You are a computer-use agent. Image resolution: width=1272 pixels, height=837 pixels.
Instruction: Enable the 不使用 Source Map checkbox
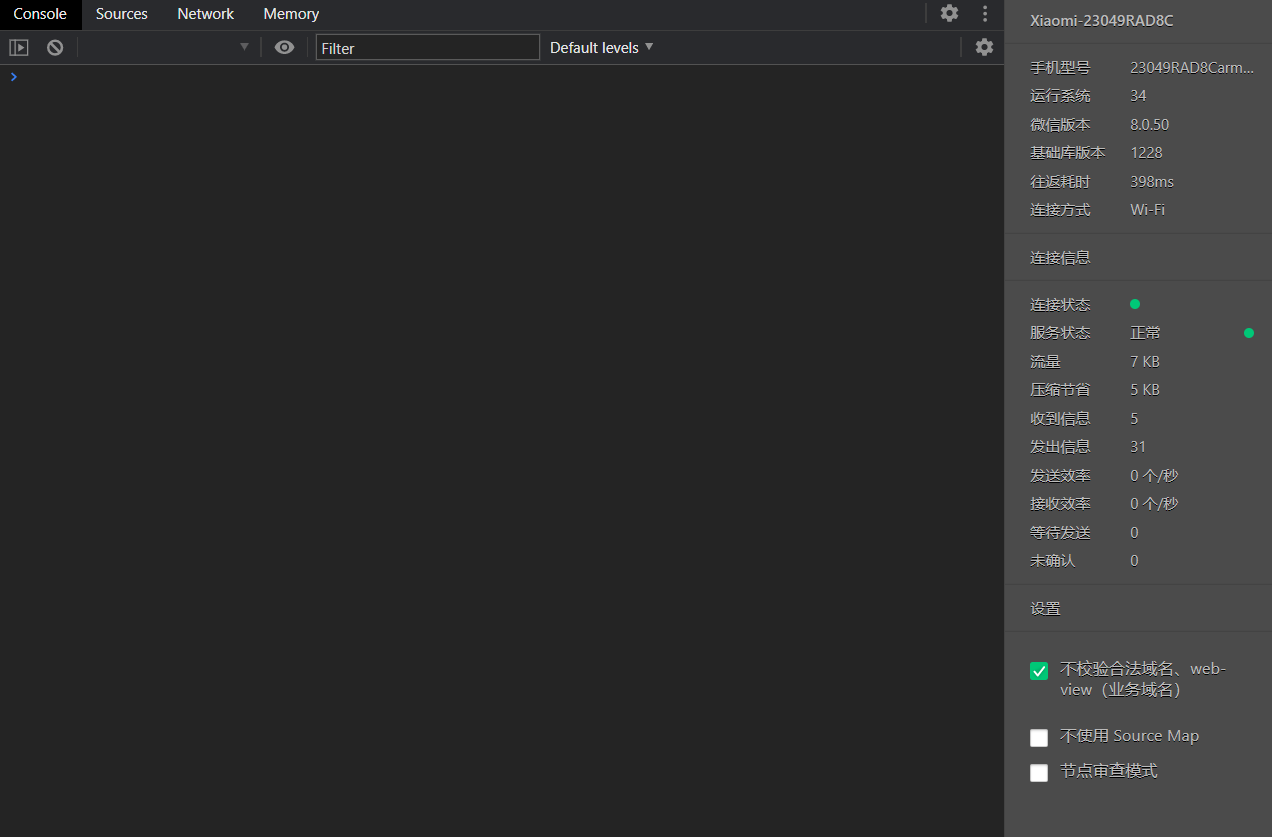pos(1039,737)
